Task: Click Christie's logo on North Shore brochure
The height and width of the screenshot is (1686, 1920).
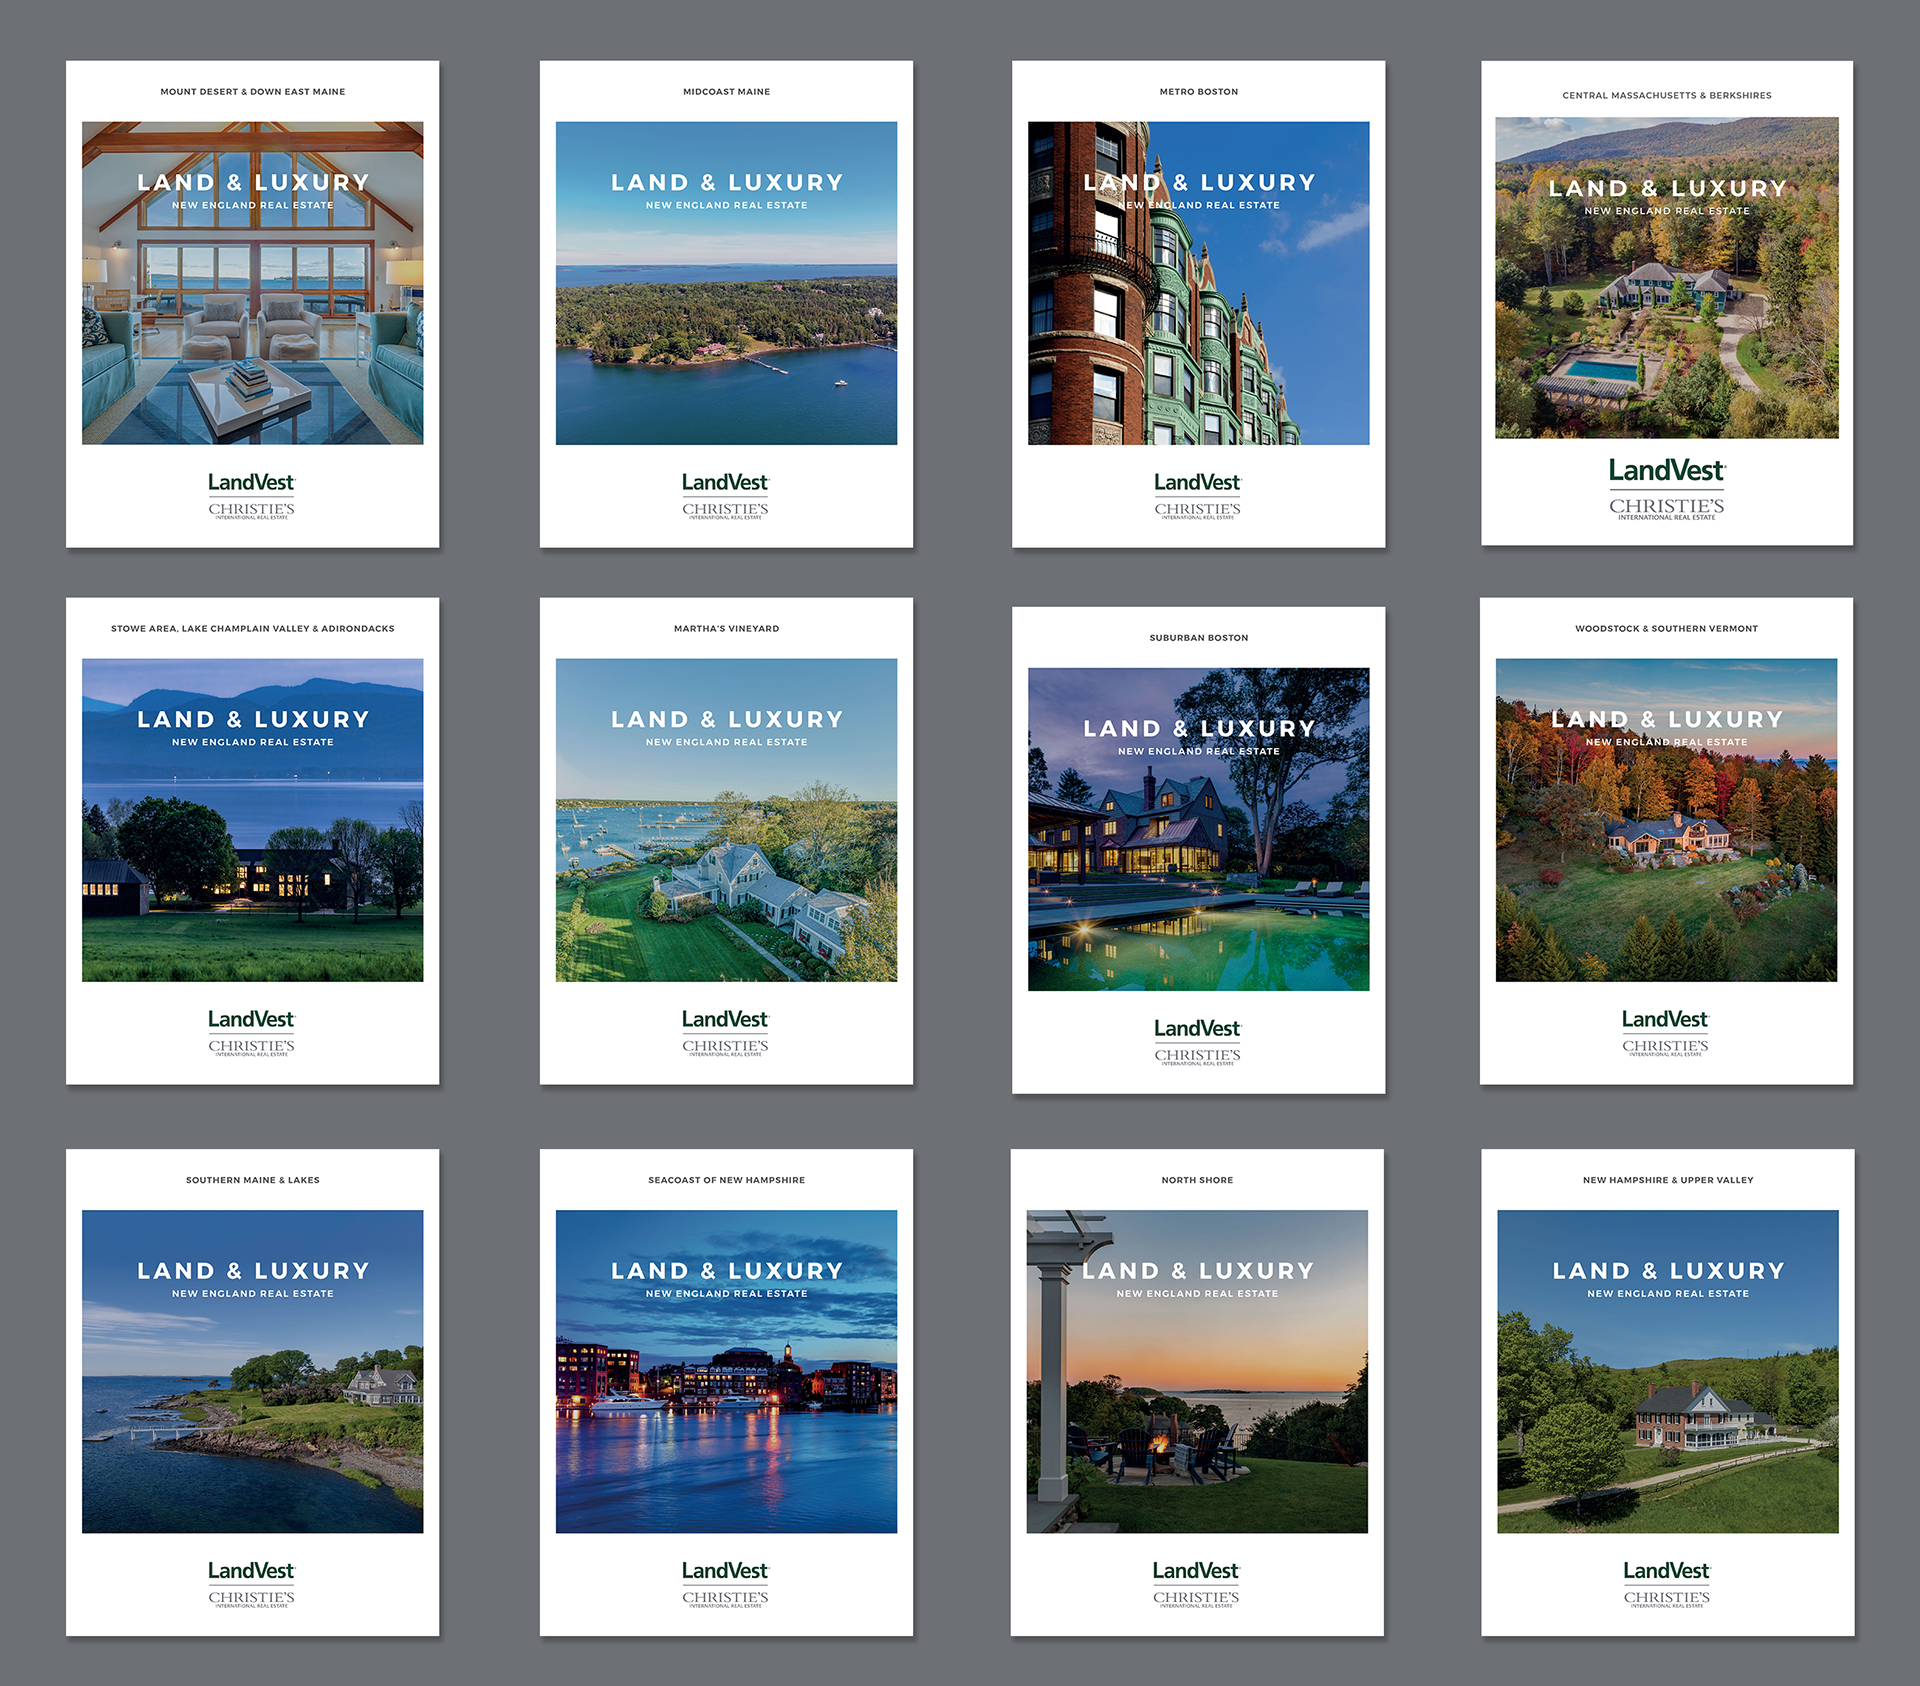Action: 1196,1598
